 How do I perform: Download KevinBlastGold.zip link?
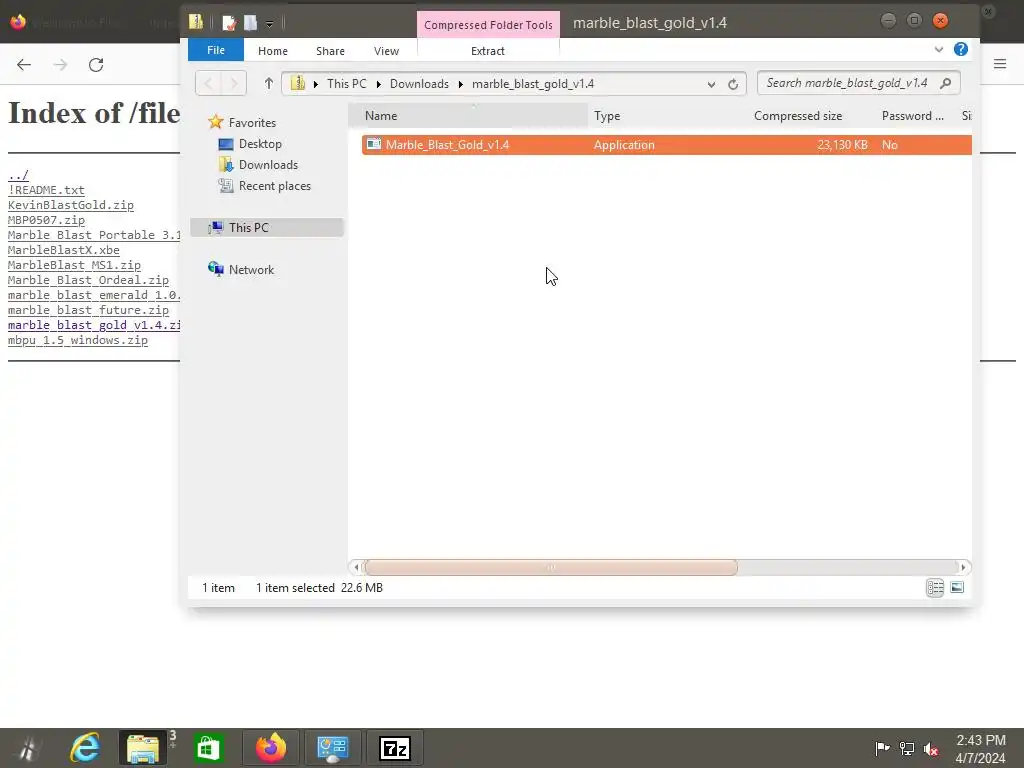pyautogui.click(x=71, y=205)
